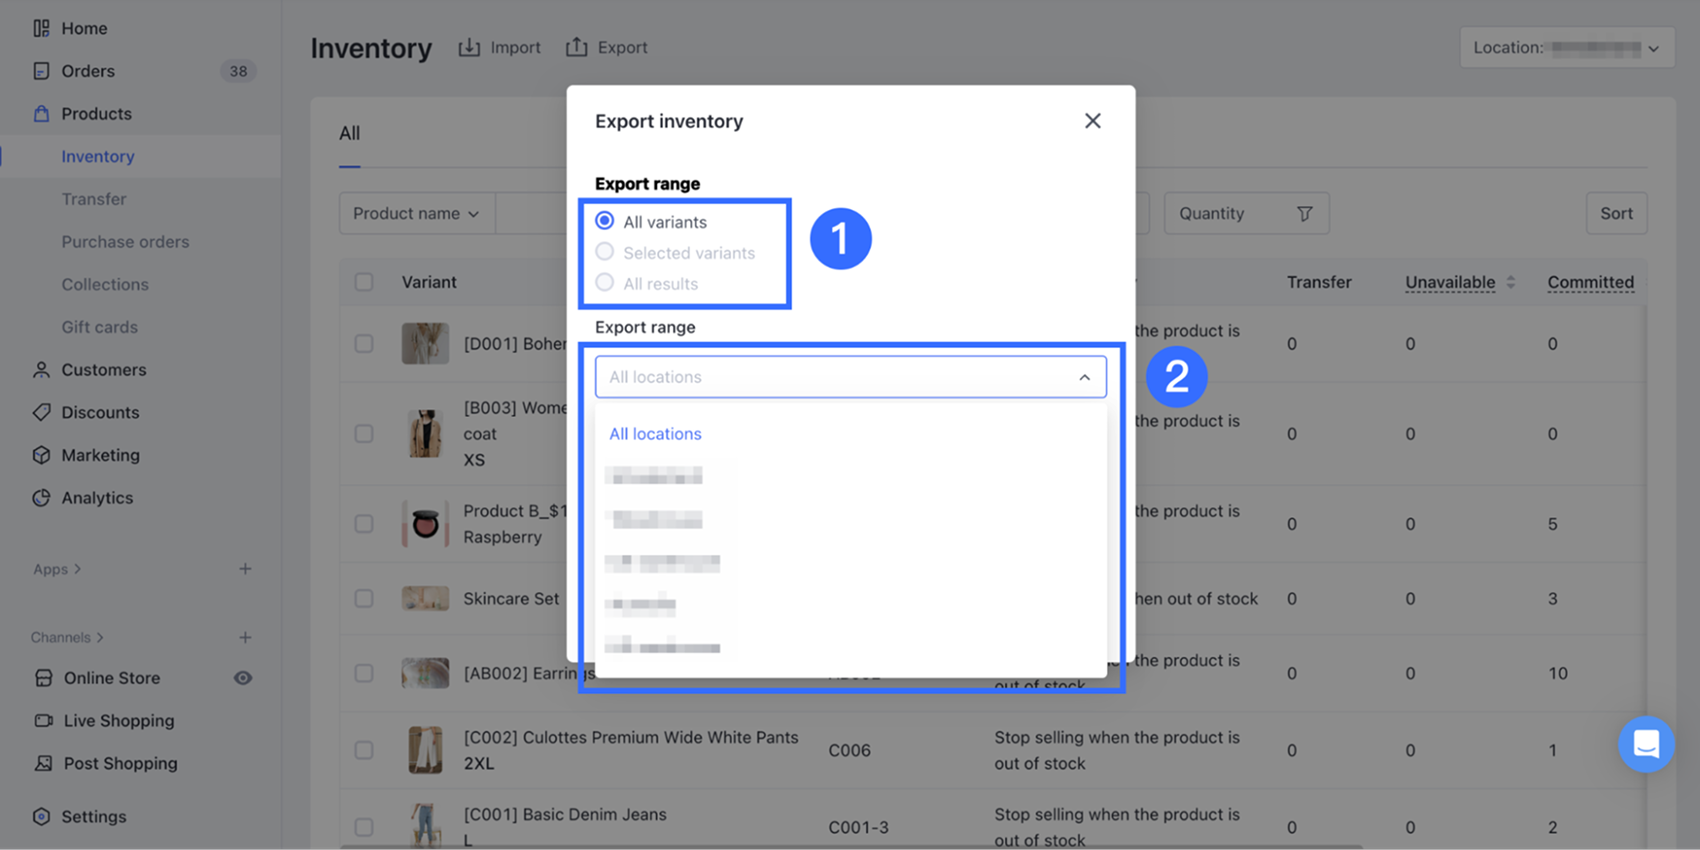The image size is (1700, 850).
Task: Close the Export inventory dialog
Action: (x=1092, y=121)
